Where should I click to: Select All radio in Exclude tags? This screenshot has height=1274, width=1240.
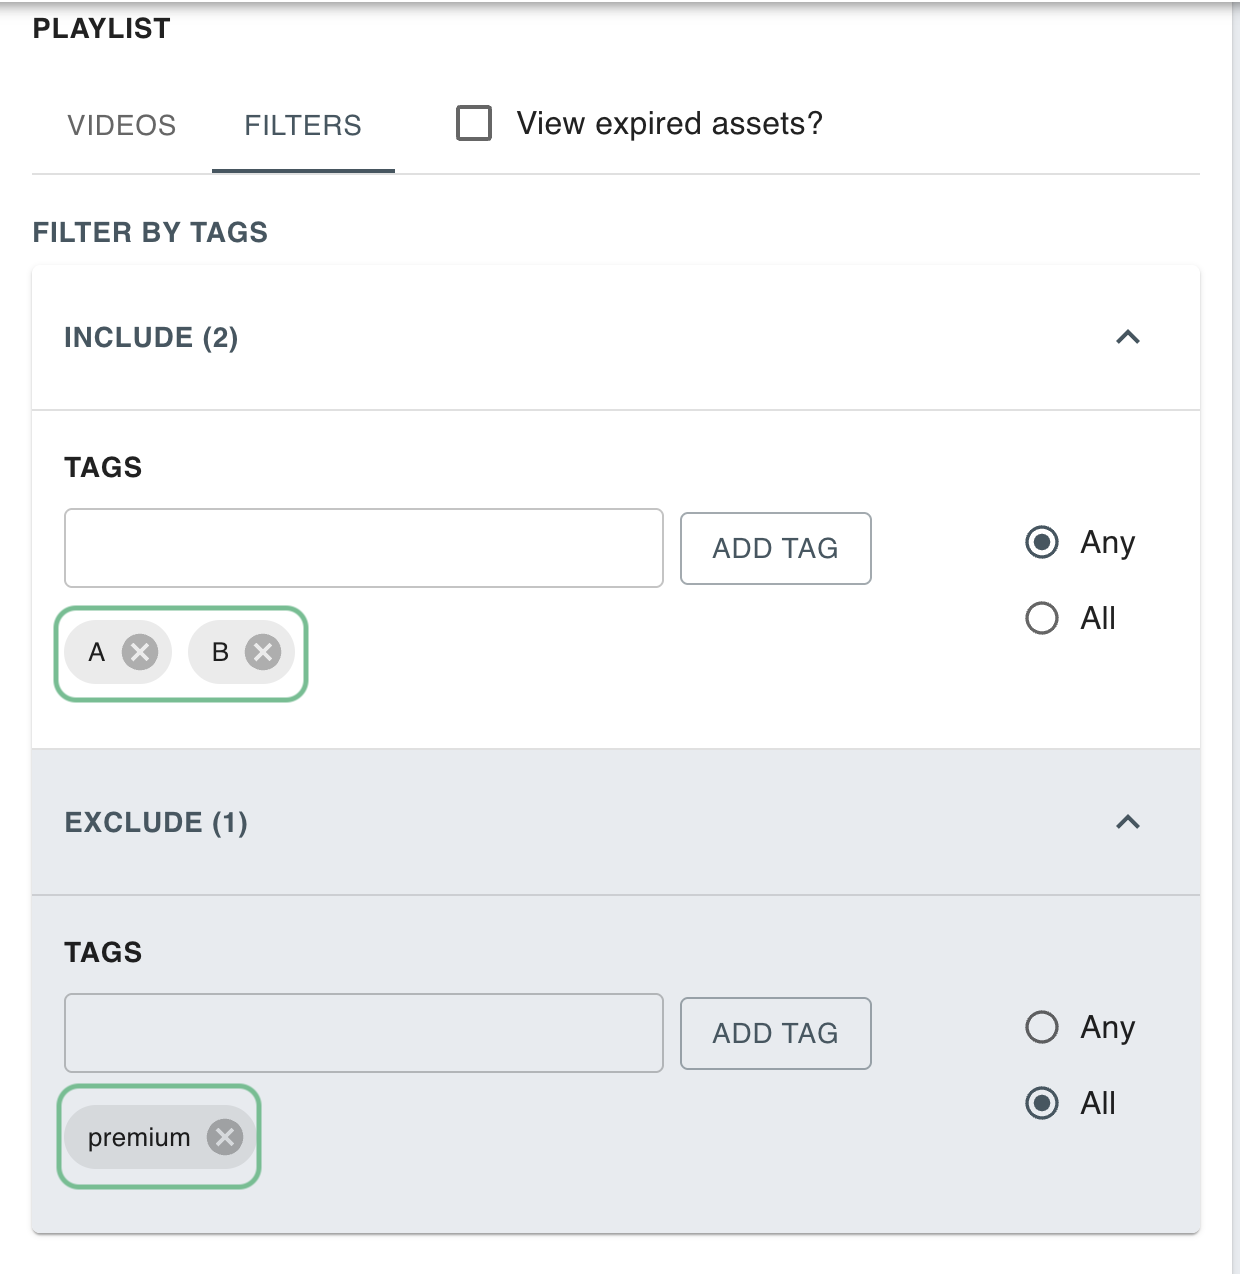1042,1103
